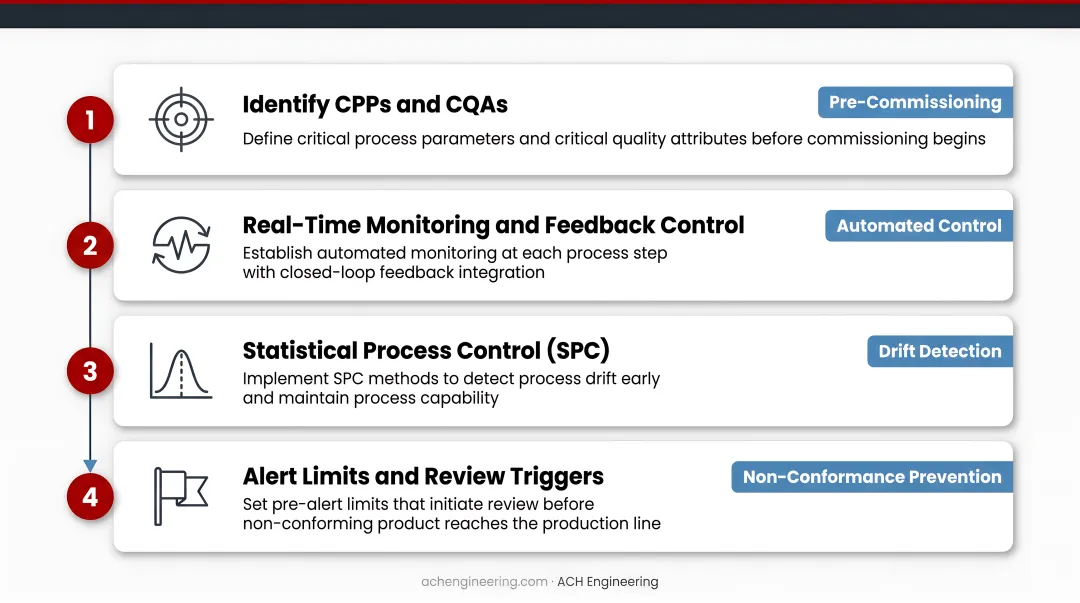Image resolution: width=1080 pixels, height=603 pixels.
Task: Click the bell curve distribution icon
Action: [181, 371]
